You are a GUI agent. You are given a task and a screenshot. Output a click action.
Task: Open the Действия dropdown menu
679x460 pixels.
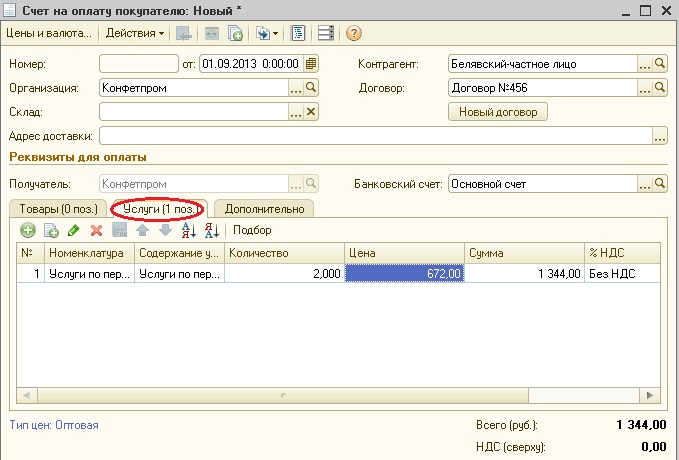(135, 33)
